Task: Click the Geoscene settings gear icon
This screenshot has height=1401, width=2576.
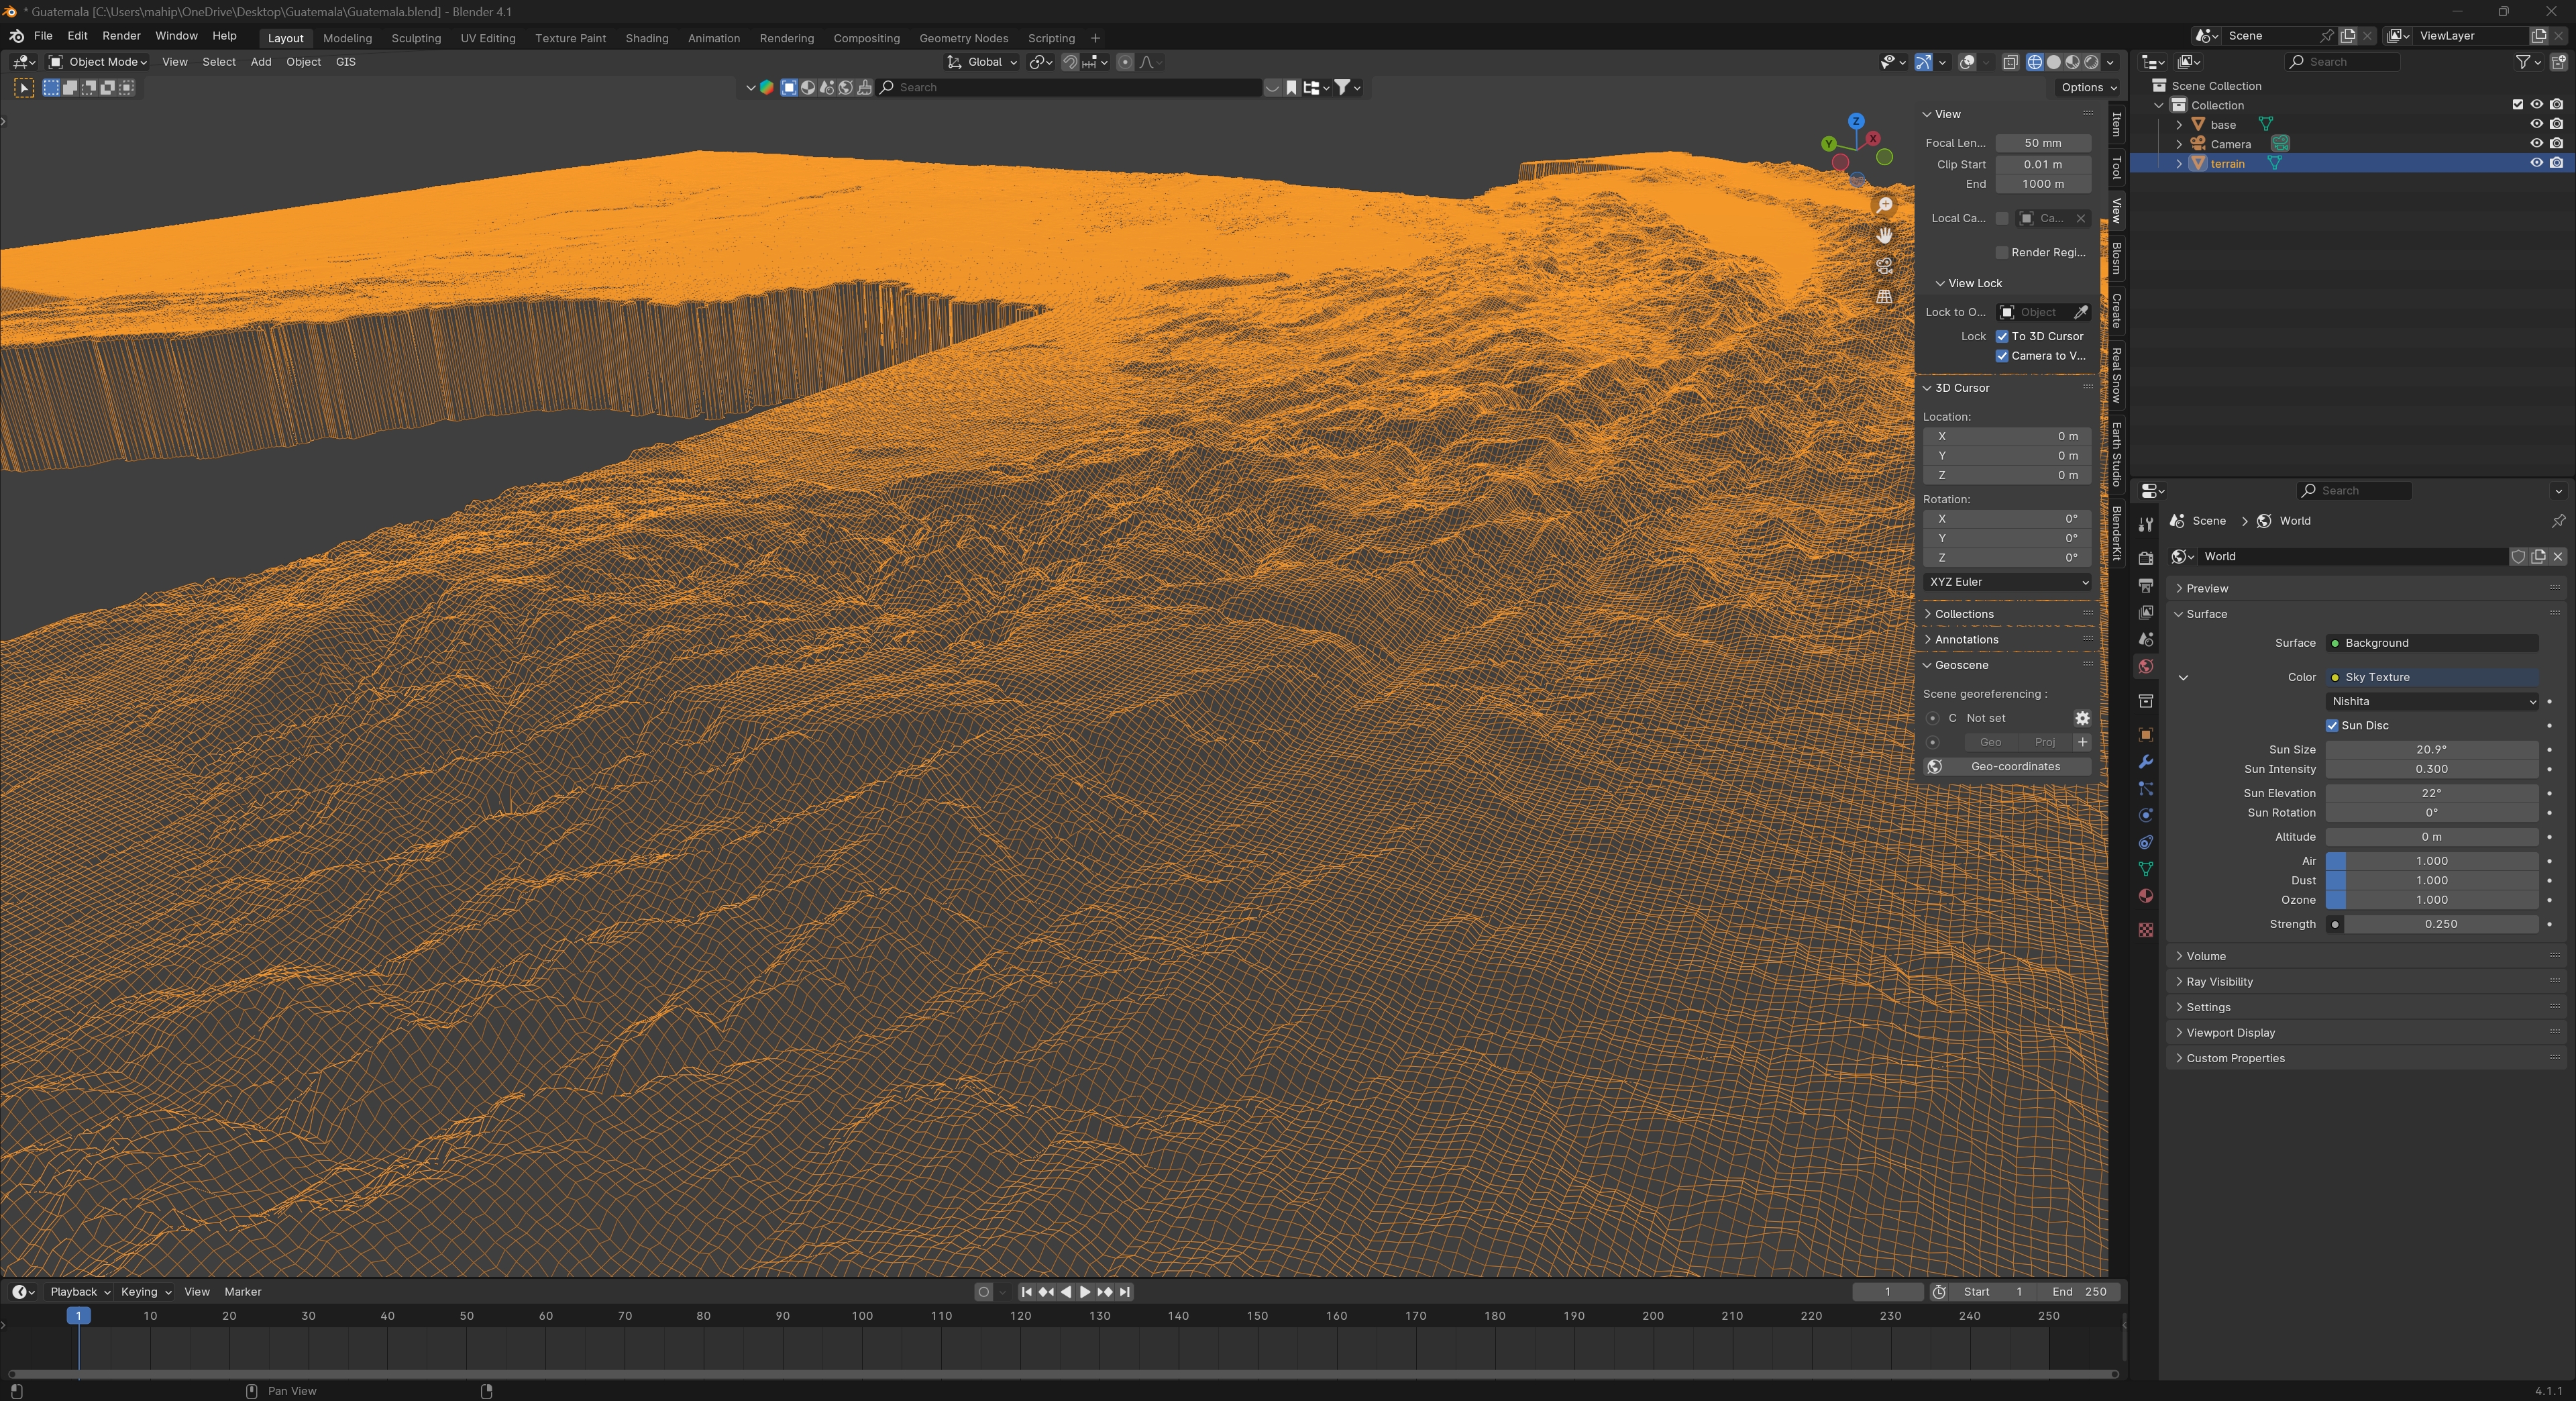Action: click(x=2081, y=718)
